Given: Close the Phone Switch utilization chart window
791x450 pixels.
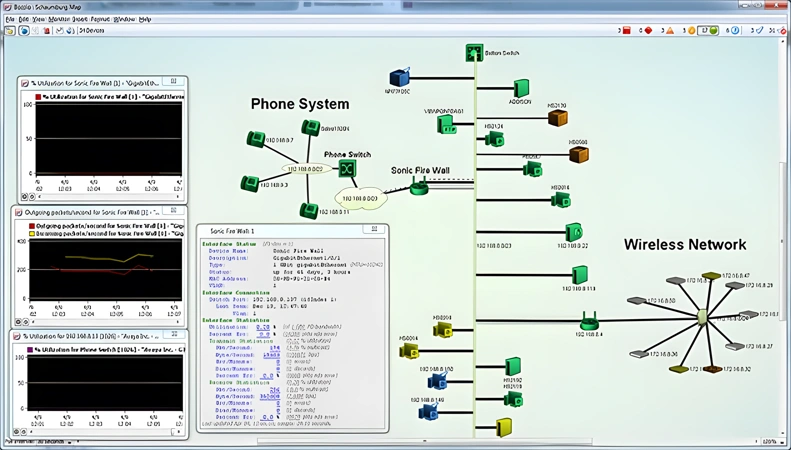Looking at the screenshot, I should click(x=175, y=334).
